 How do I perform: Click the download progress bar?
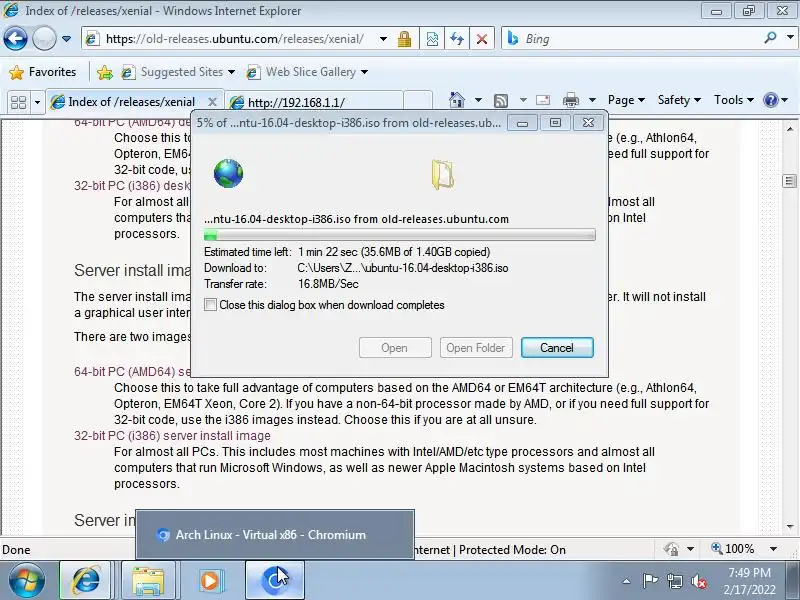399,235
